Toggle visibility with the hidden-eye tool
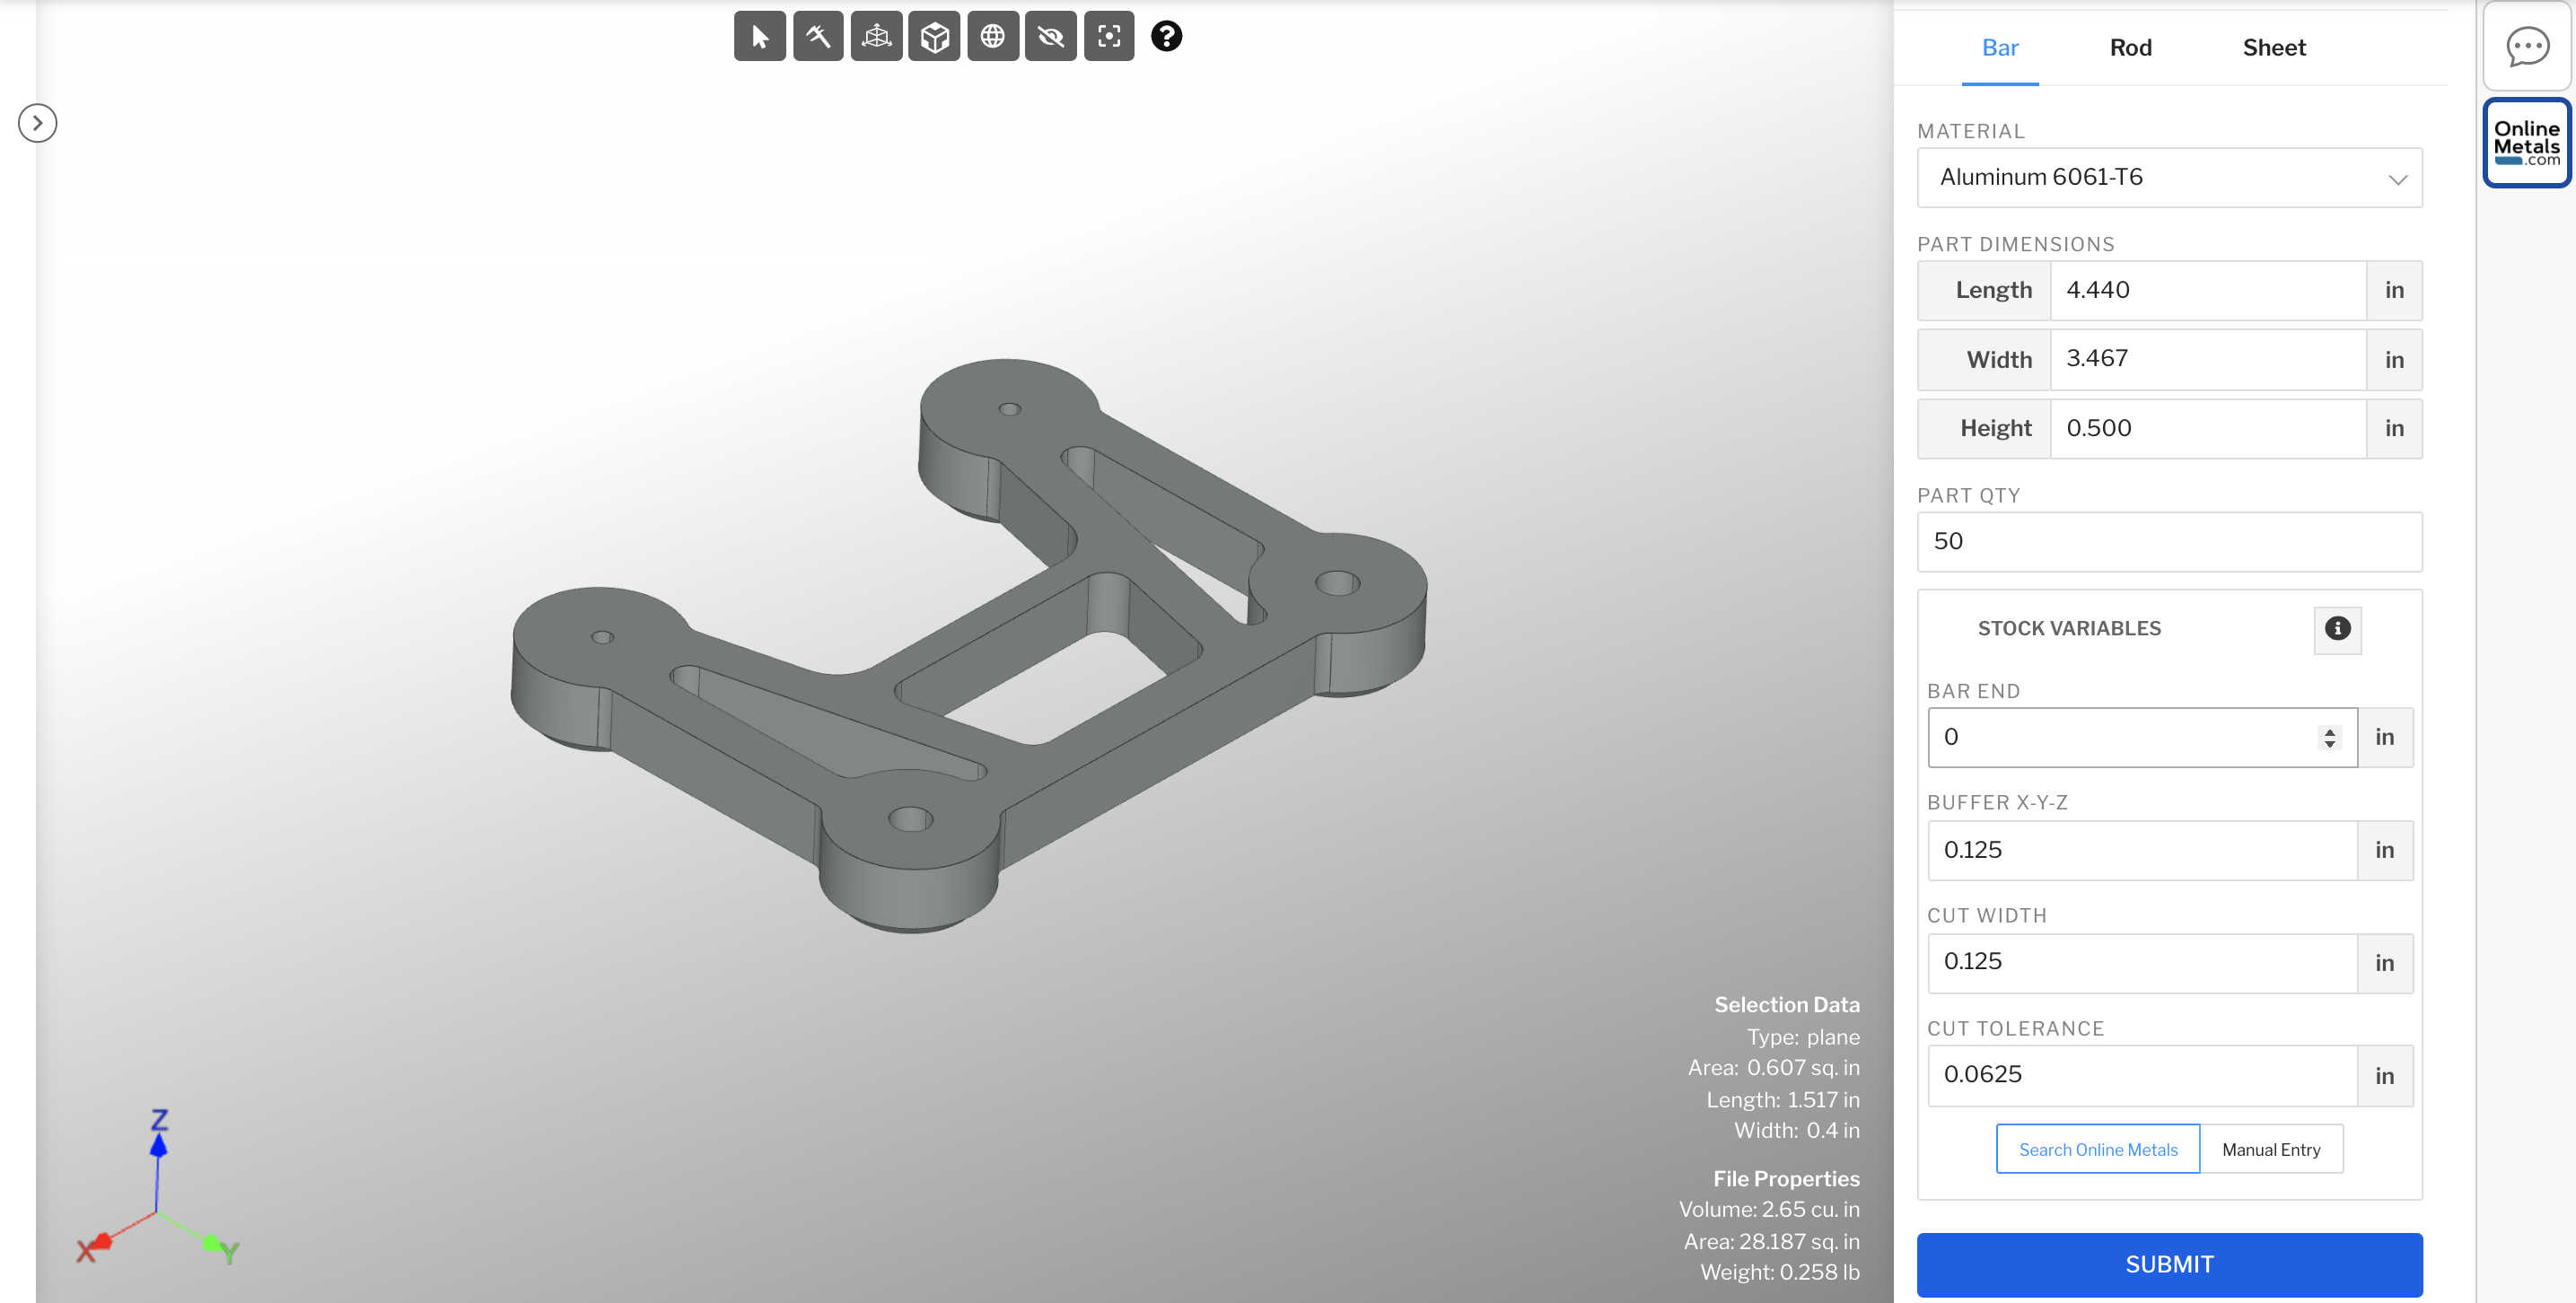 (1050, 35)
